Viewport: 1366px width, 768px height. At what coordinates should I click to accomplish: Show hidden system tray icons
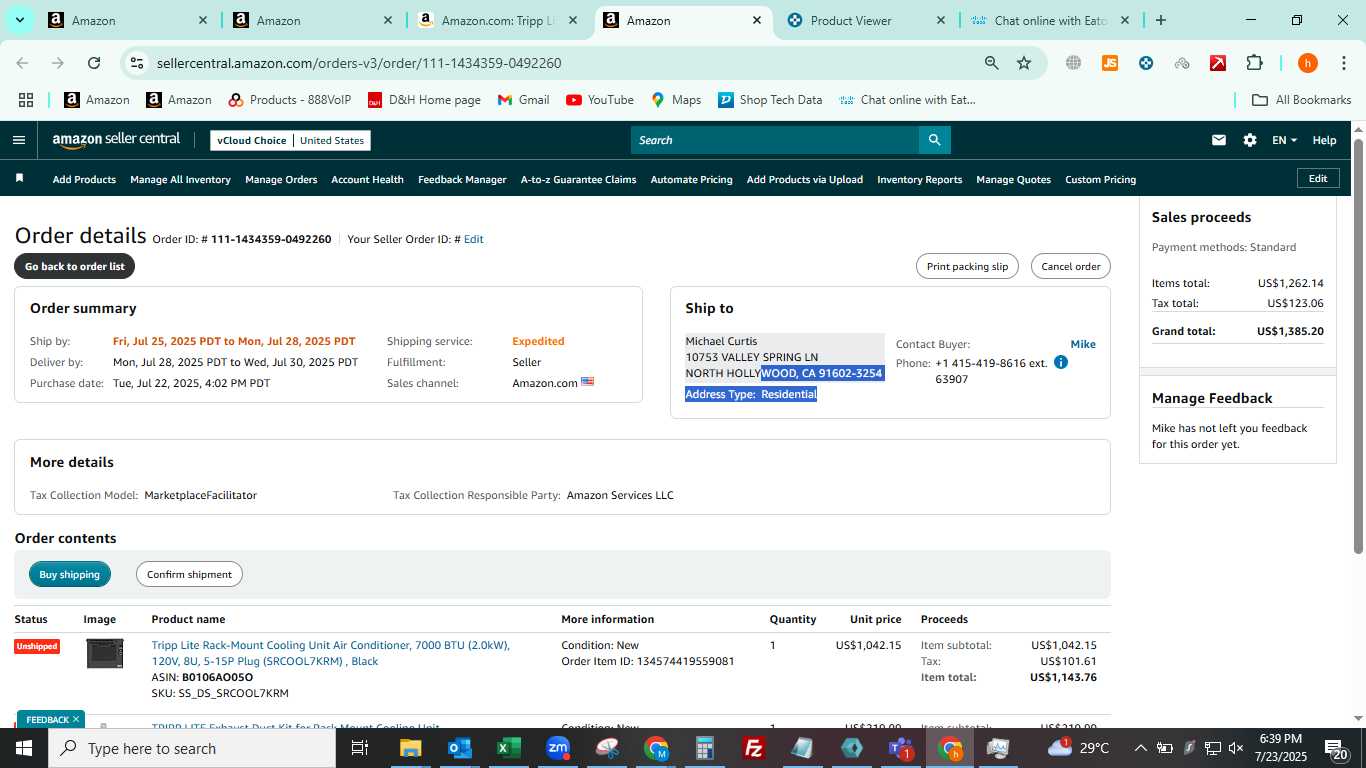(1140, 748)
